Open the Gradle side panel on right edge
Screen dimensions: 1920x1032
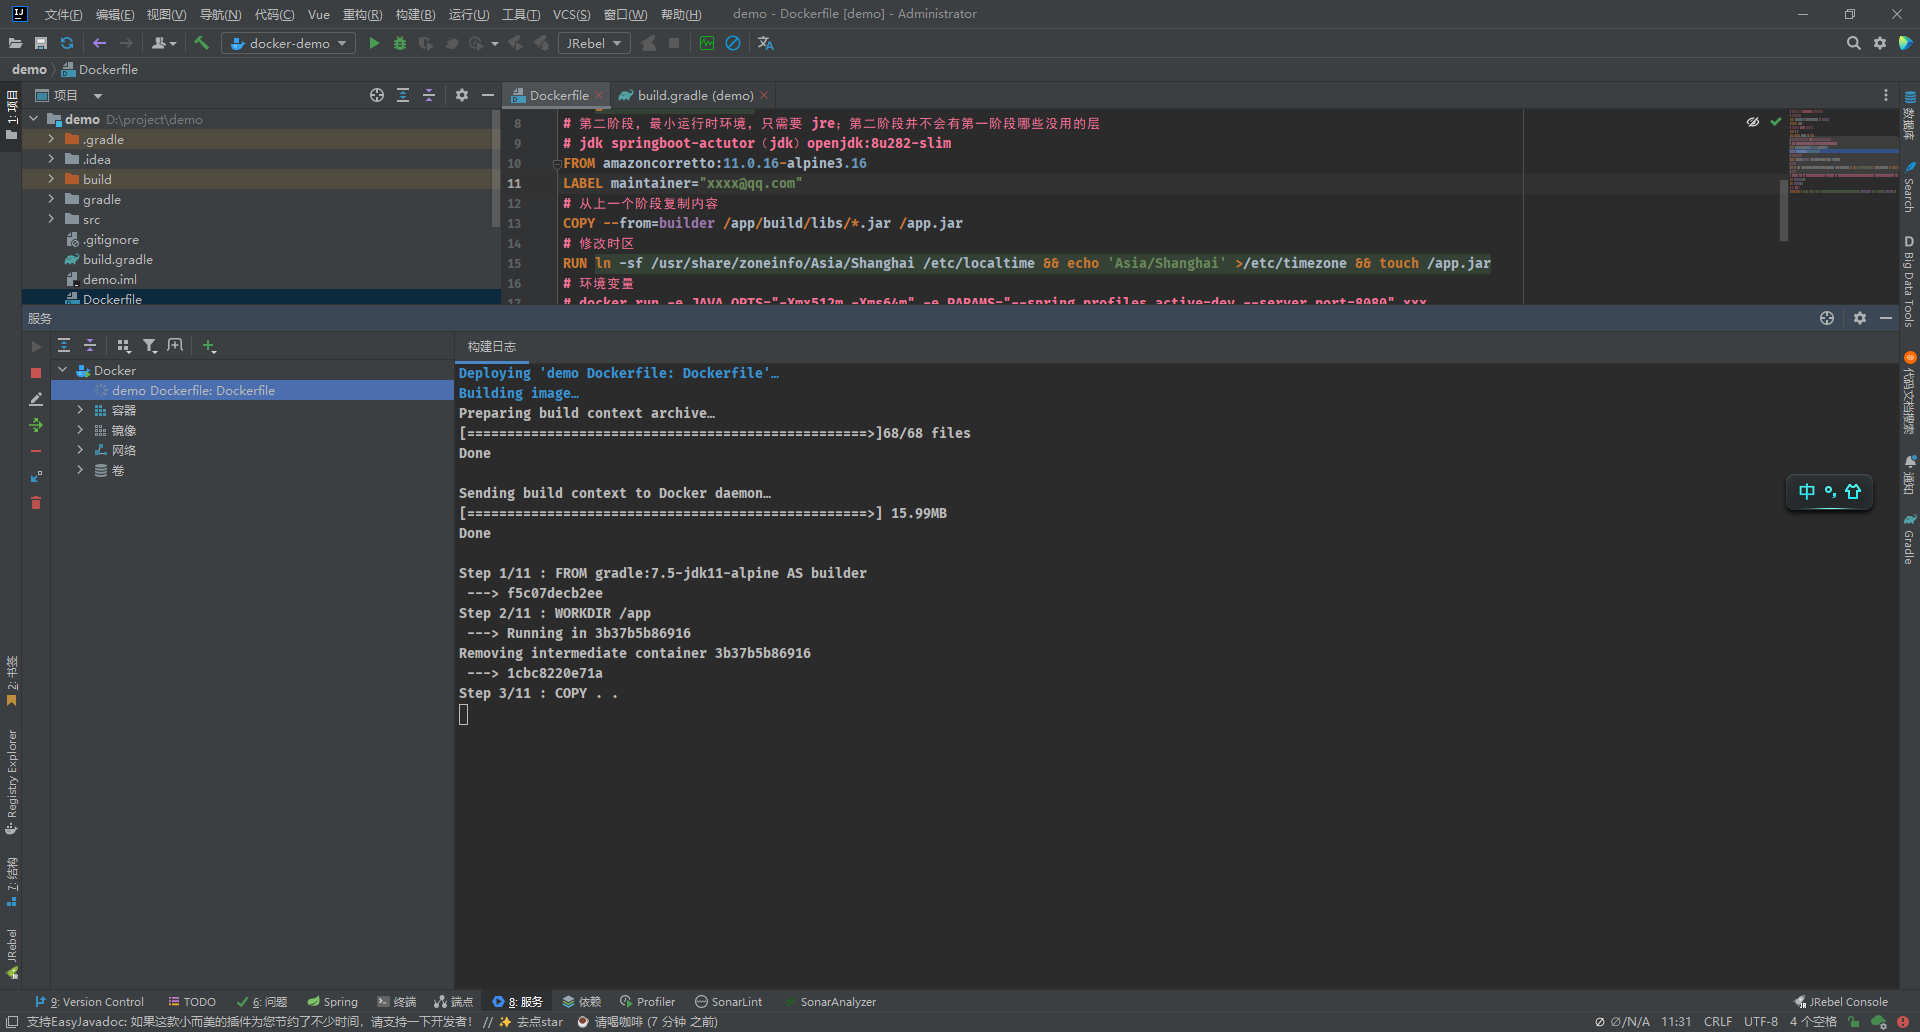[1909, 540]
